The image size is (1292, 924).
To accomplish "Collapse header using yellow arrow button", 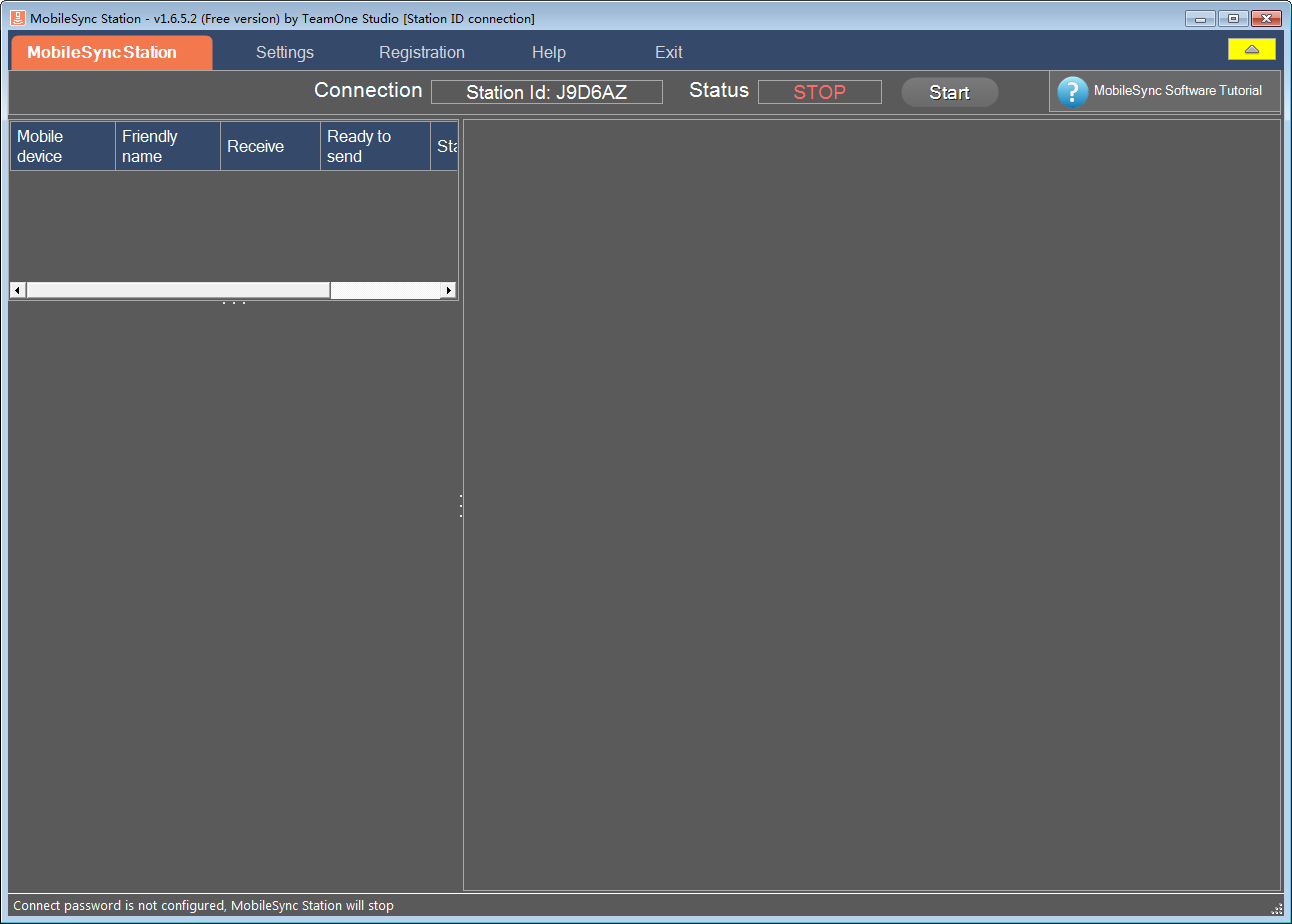I will coord(1252,49).
